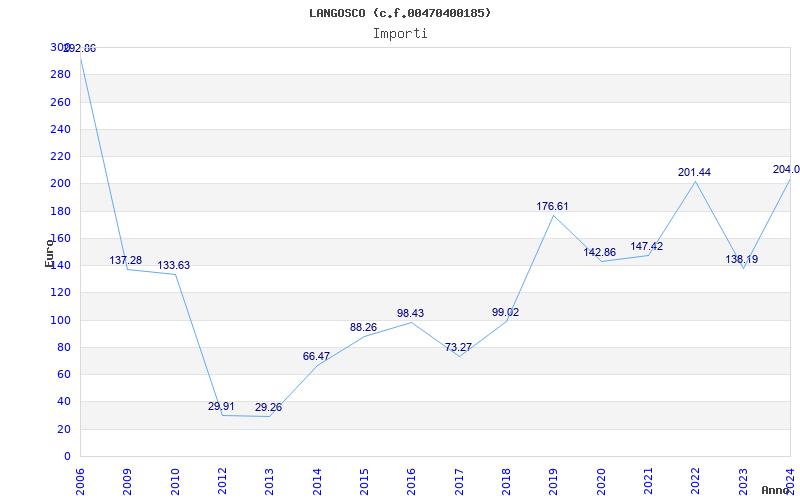Viewport: 800px width, 500px height.
Task: Select the year 2012 axis label
Action: pyautogui.click(x=222, y=482)
